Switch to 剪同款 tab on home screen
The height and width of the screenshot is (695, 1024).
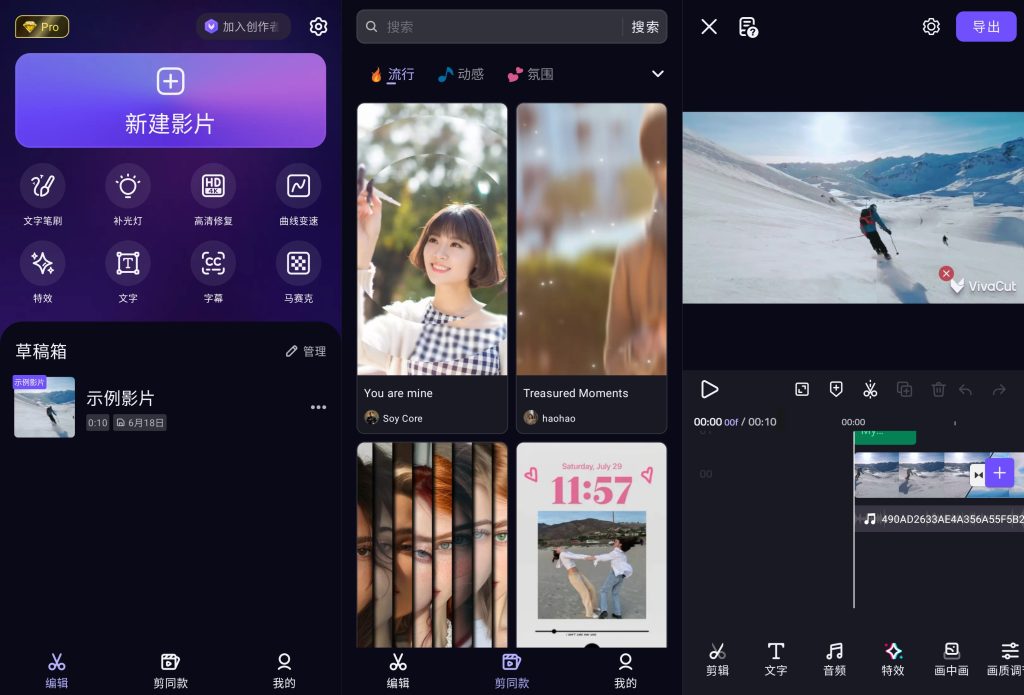(x=170, y=671)
